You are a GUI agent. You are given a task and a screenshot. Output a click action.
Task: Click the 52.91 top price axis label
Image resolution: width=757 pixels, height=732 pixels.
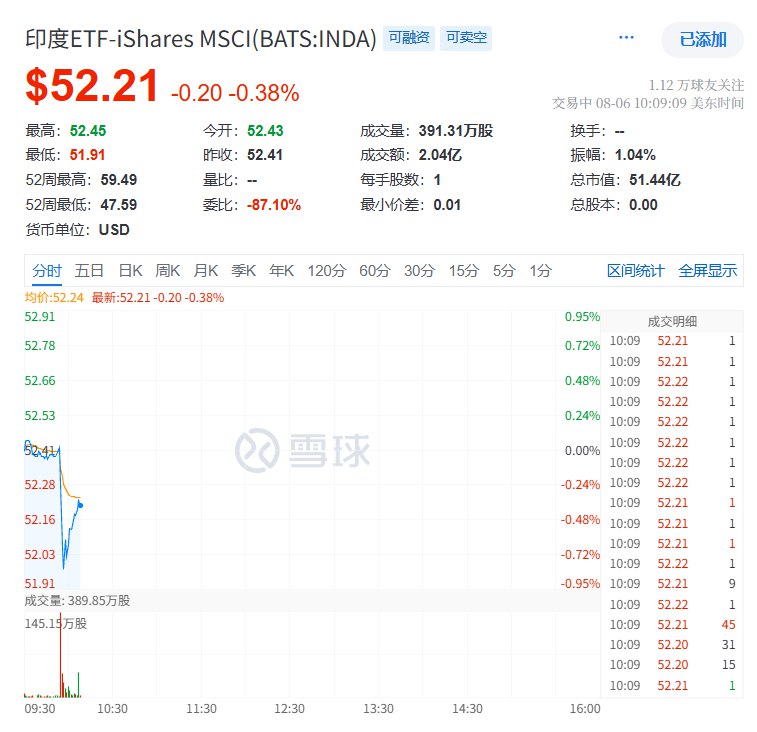[40, 317]
